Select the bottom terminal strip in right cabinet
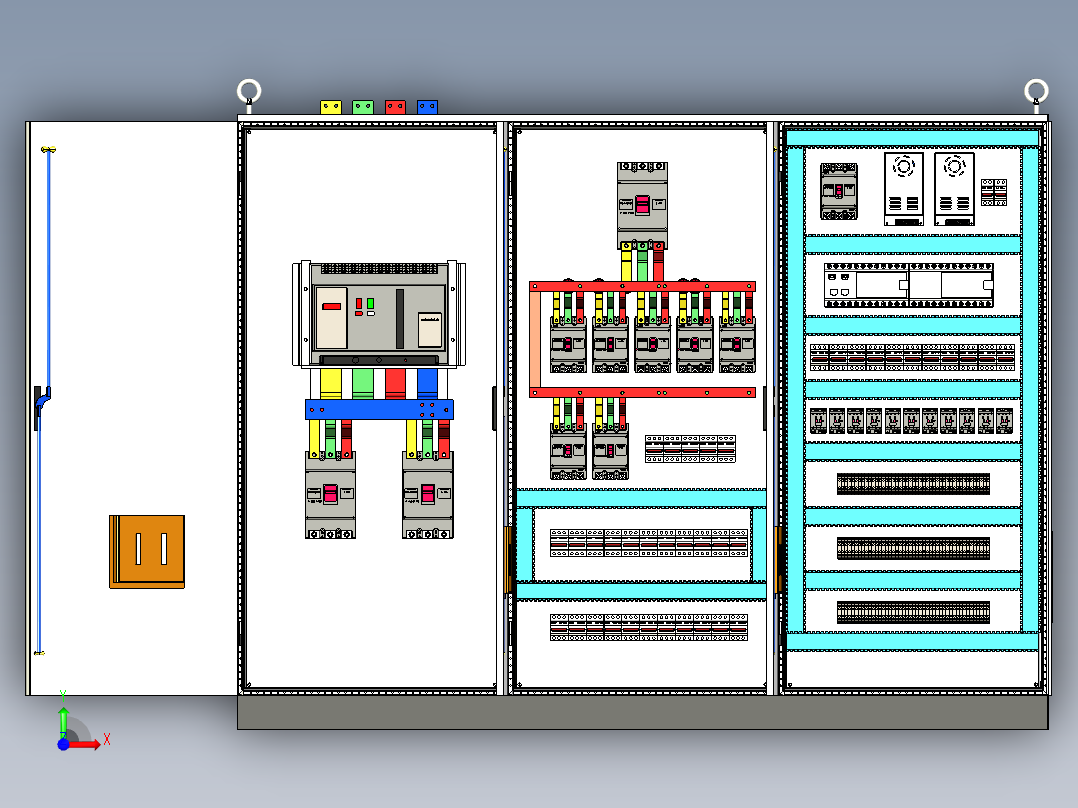This screenshot has width=1078, height=808. click(x=913, y=612)
